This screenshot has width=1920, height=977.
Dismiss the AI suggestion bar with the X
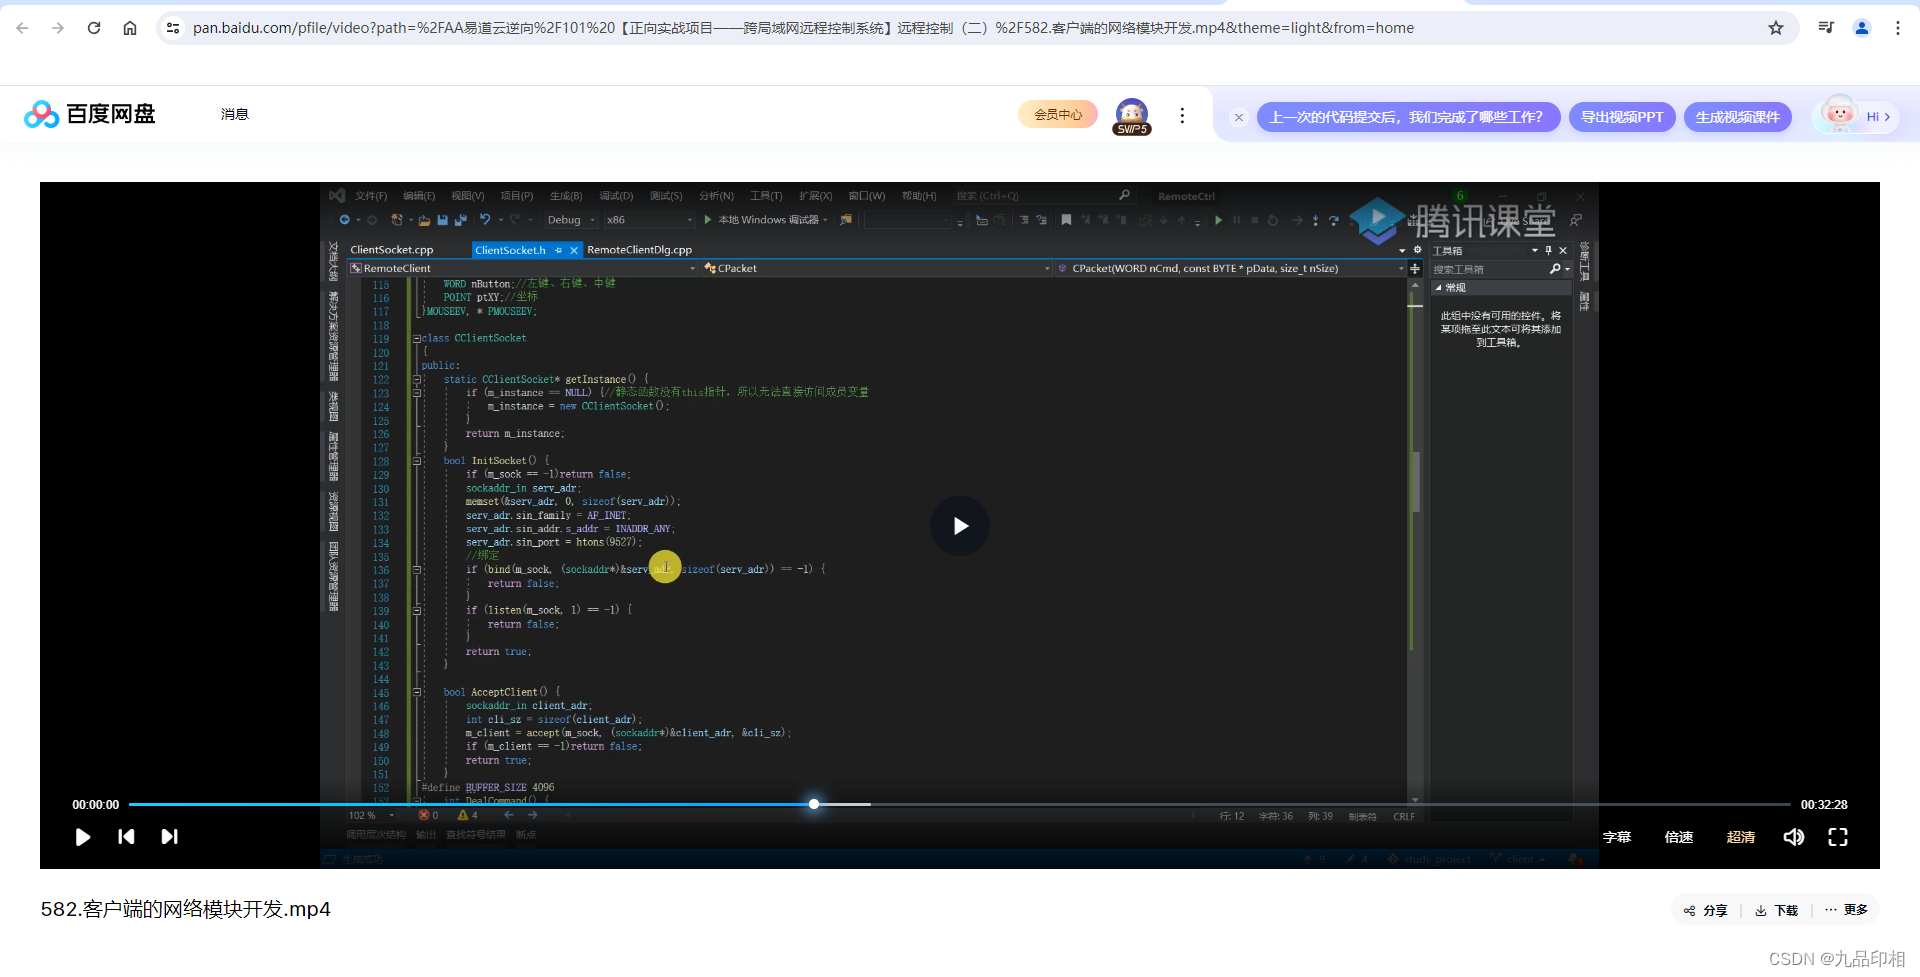tap(1239, 117)
